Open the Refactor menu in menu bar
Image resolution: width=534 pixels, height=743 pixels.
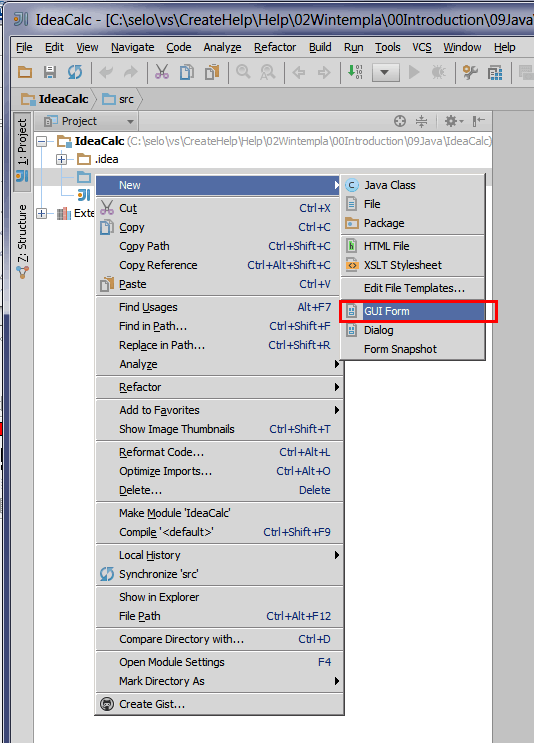tap(275, 47)
